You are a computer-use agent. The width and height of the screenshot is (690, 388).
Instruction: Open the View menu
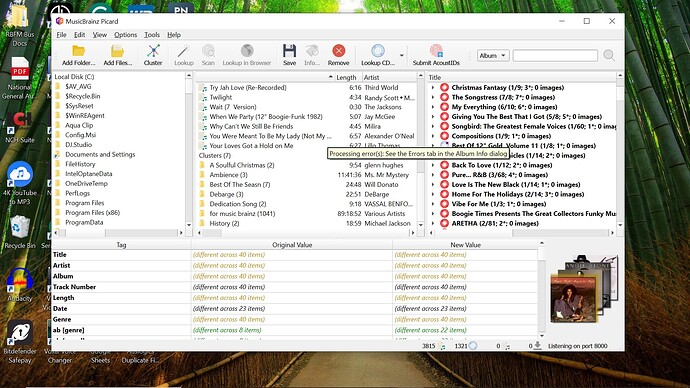point(99,35)
